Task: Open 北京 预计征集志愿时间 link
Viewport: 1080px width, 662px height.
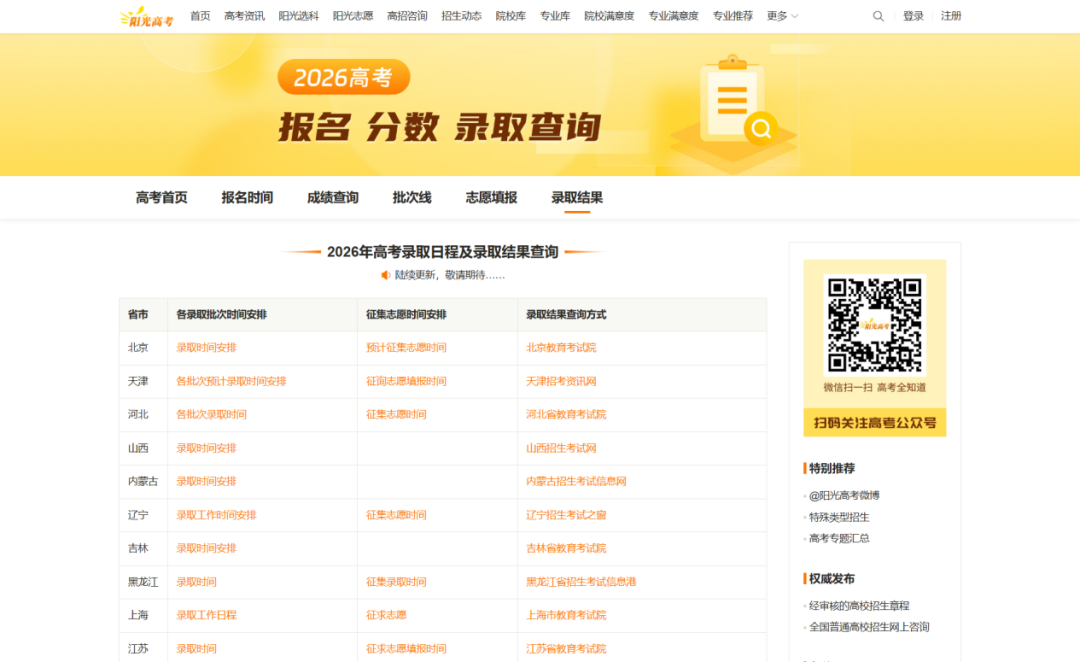Action: pyautogui.click(x=406, y=348)
